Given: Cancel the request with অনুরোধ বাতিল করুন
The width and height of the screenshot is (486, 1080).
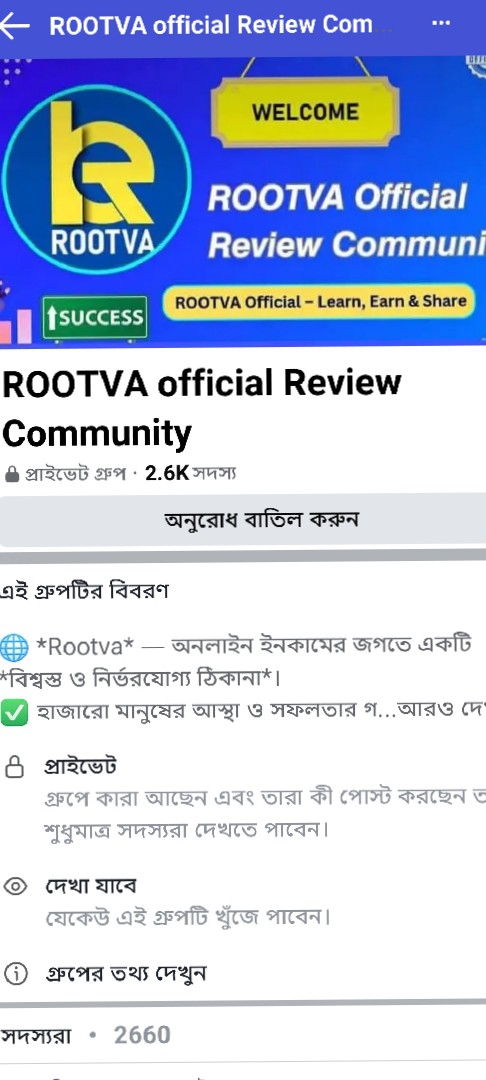Looking at the screenshot, I should click(x=243, y=519).
